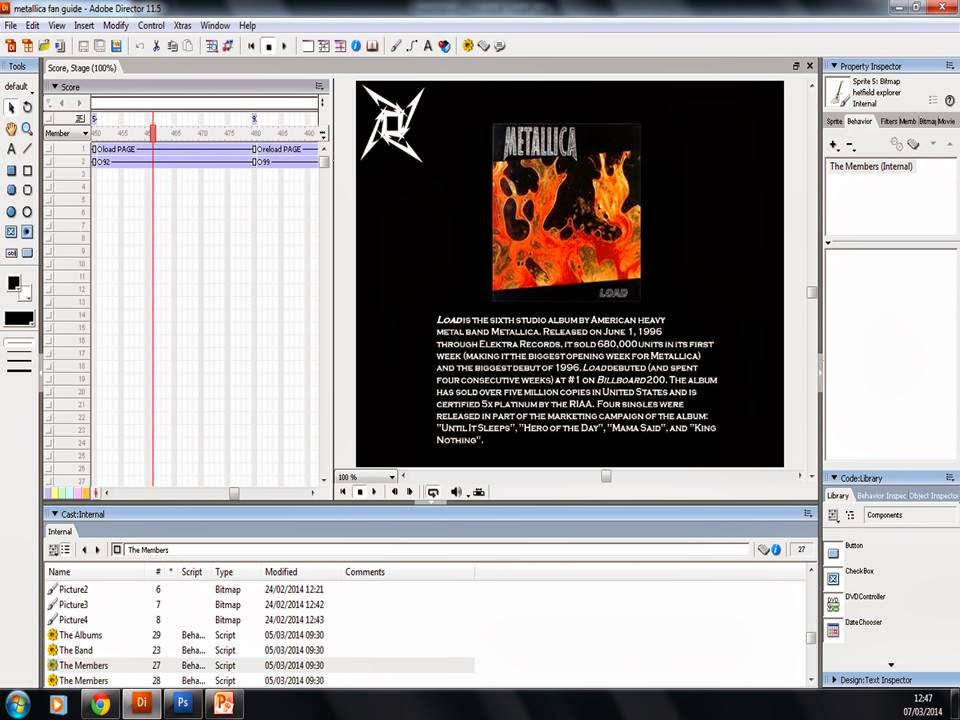Pick the background color swatch
960x720 pixels.
tap(26, 294)
